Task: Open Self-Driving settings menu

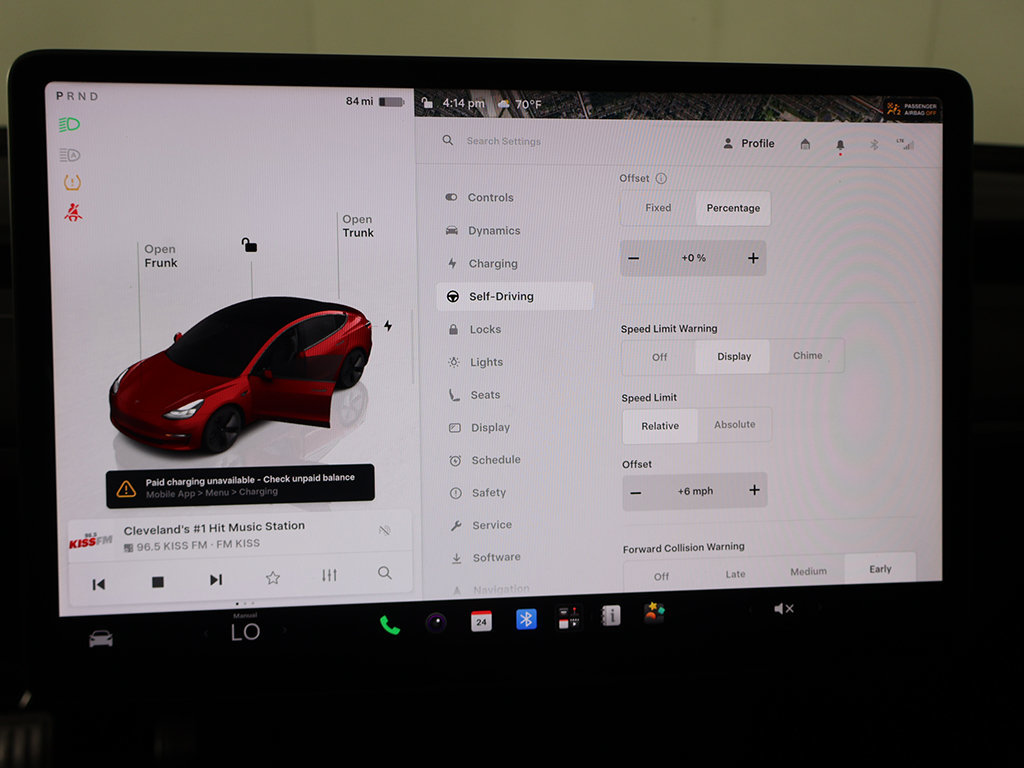Action: pyautogui.click(x=515, y=296)
